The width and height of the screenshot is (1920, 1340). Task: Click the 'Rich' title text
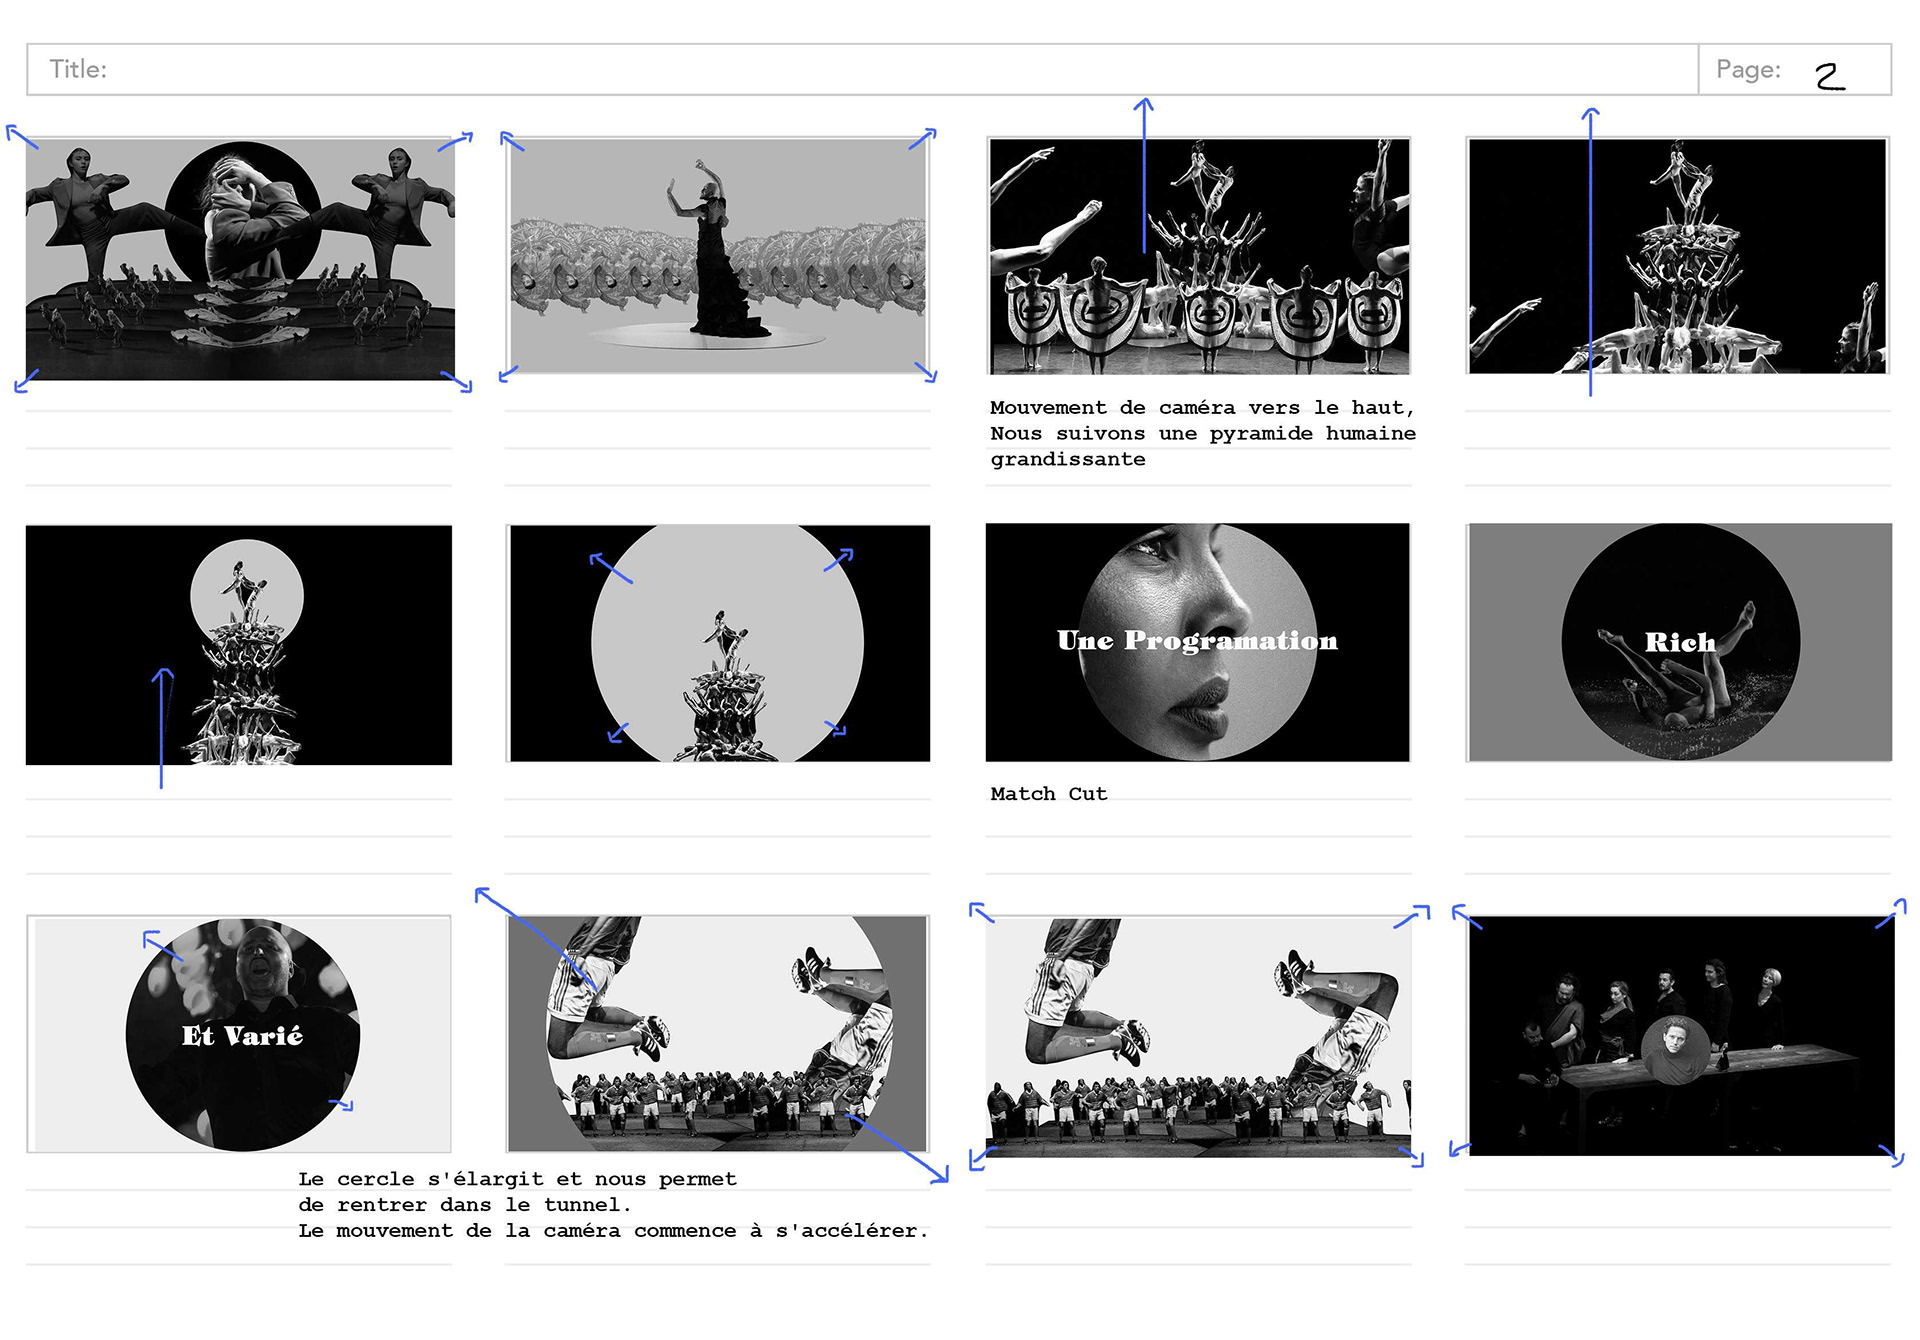(1680, 642)
